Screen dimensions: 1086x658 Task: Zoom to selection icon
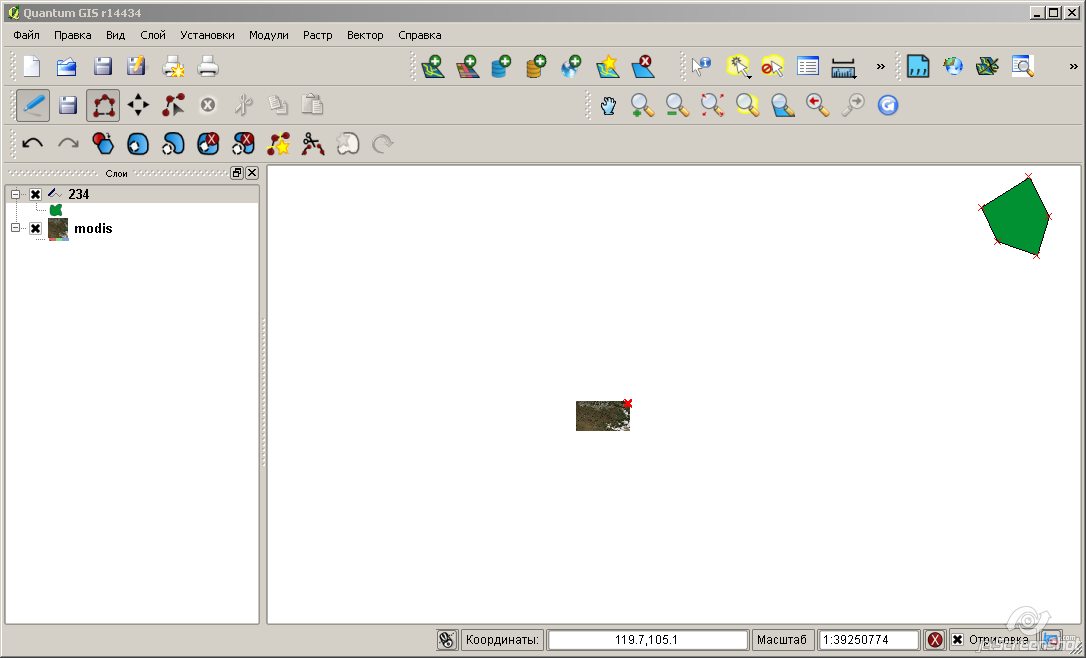coord(747,105)
